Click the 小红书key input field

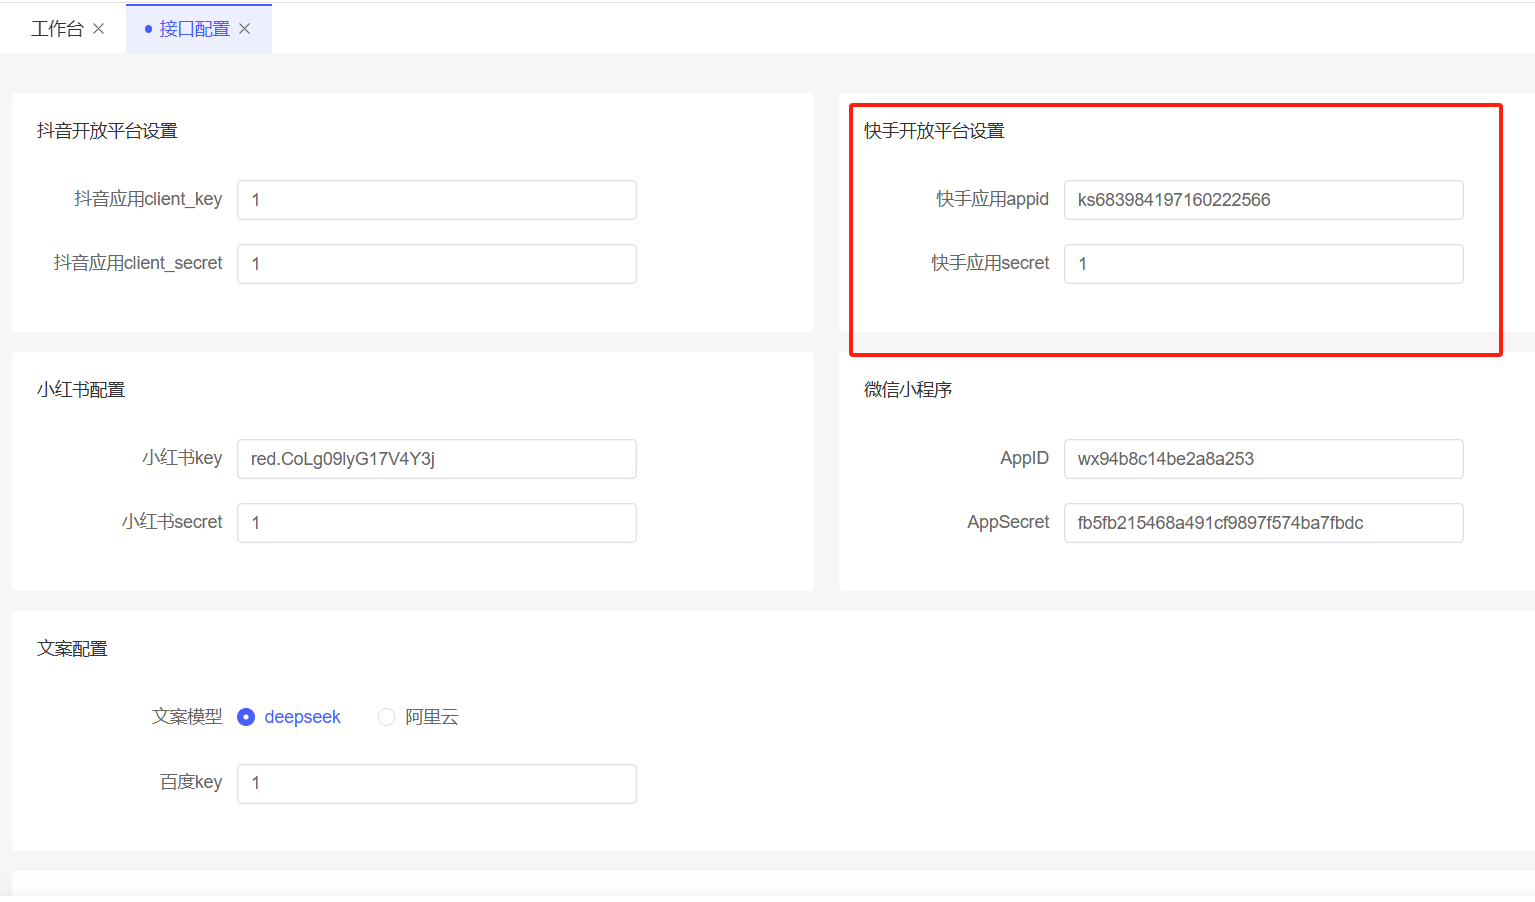[436, 459]
